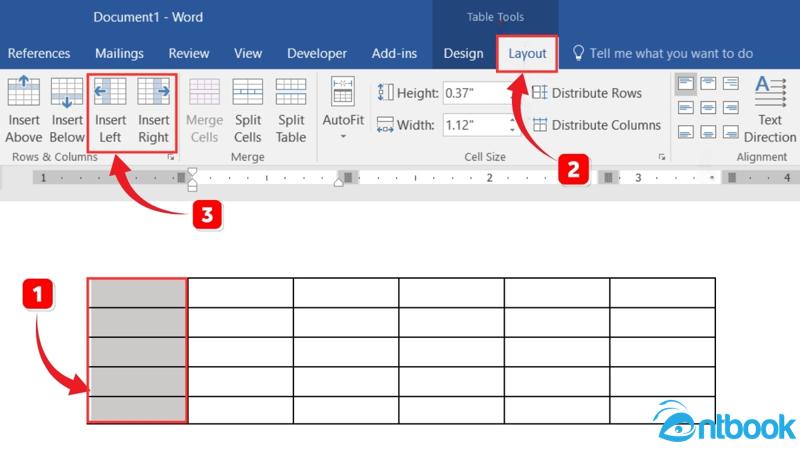Click Insert Above in Rows & Columns
Screen dimensions: 800x450
(23, 110)
